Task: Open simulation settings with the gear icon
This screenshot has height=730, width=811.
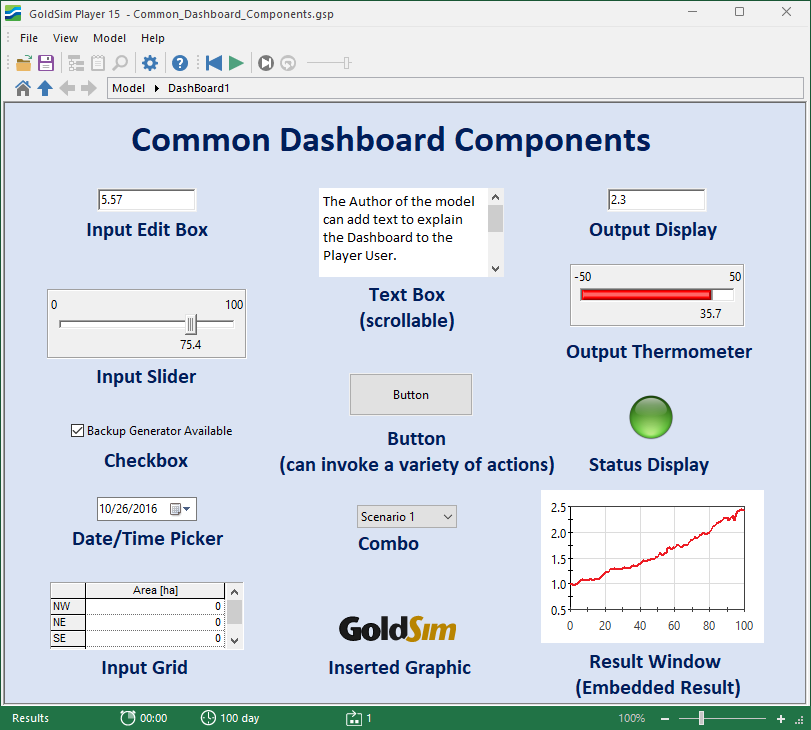Action: [150, 63]
